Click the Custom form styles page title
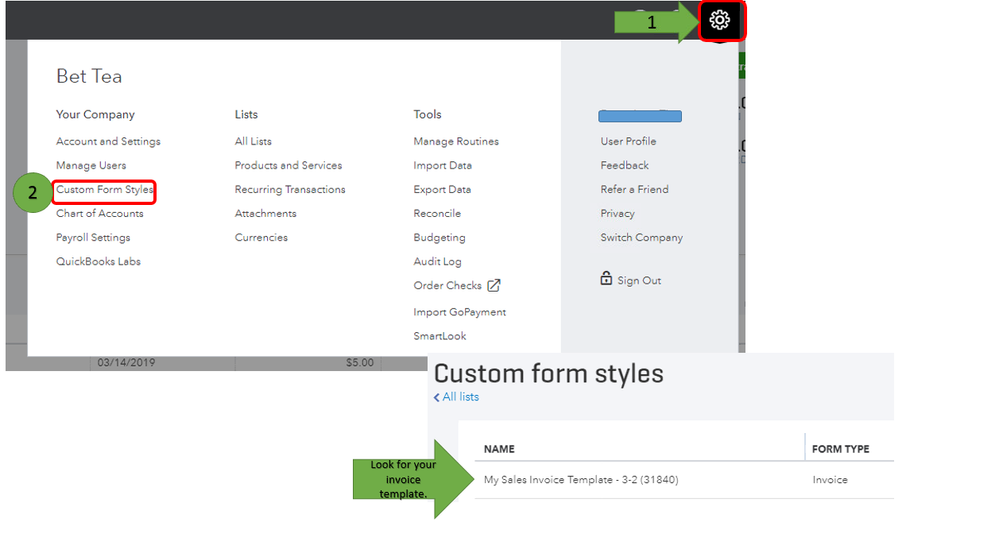Image resolution: width=999 pixels, height=549 pixels. coord(549,373)
